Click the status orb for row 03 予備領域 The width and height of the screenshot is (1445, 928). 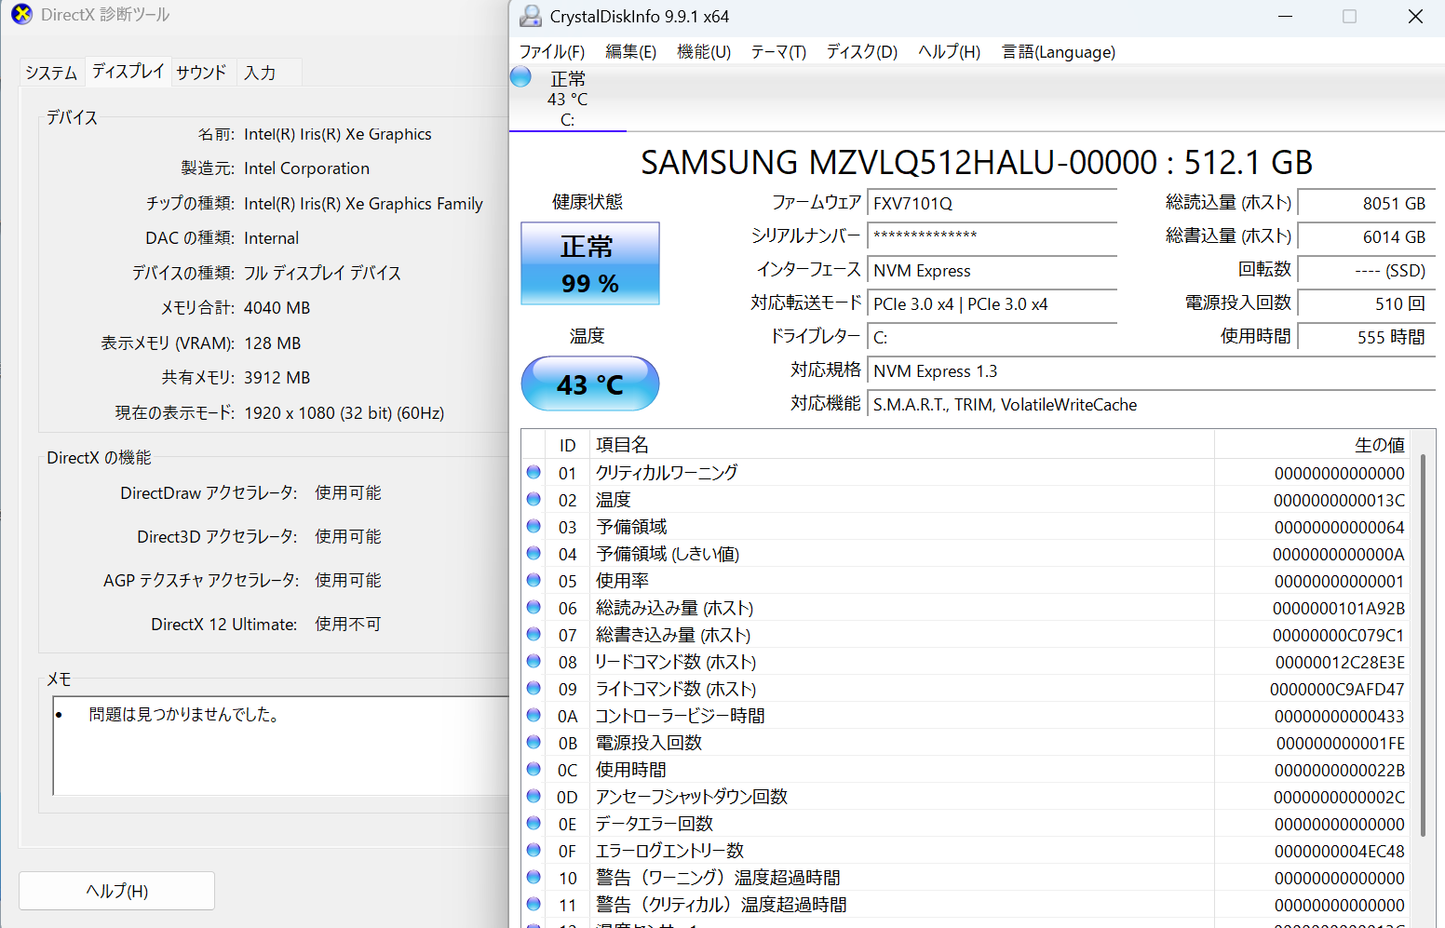pyautogui.click(x=534, y=526)
